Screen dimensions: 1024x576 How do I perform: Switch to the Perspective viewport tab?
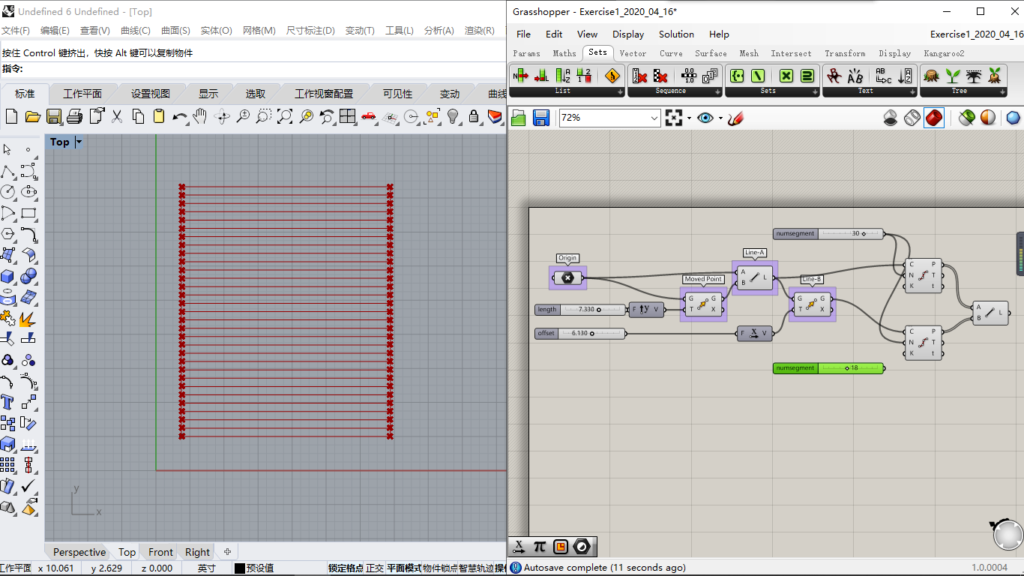(x=79, y=552)
